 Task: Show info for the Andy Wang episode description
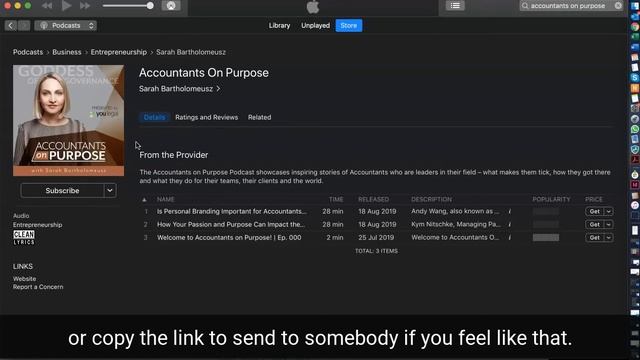pyautogui.click(x=509, y=211)
